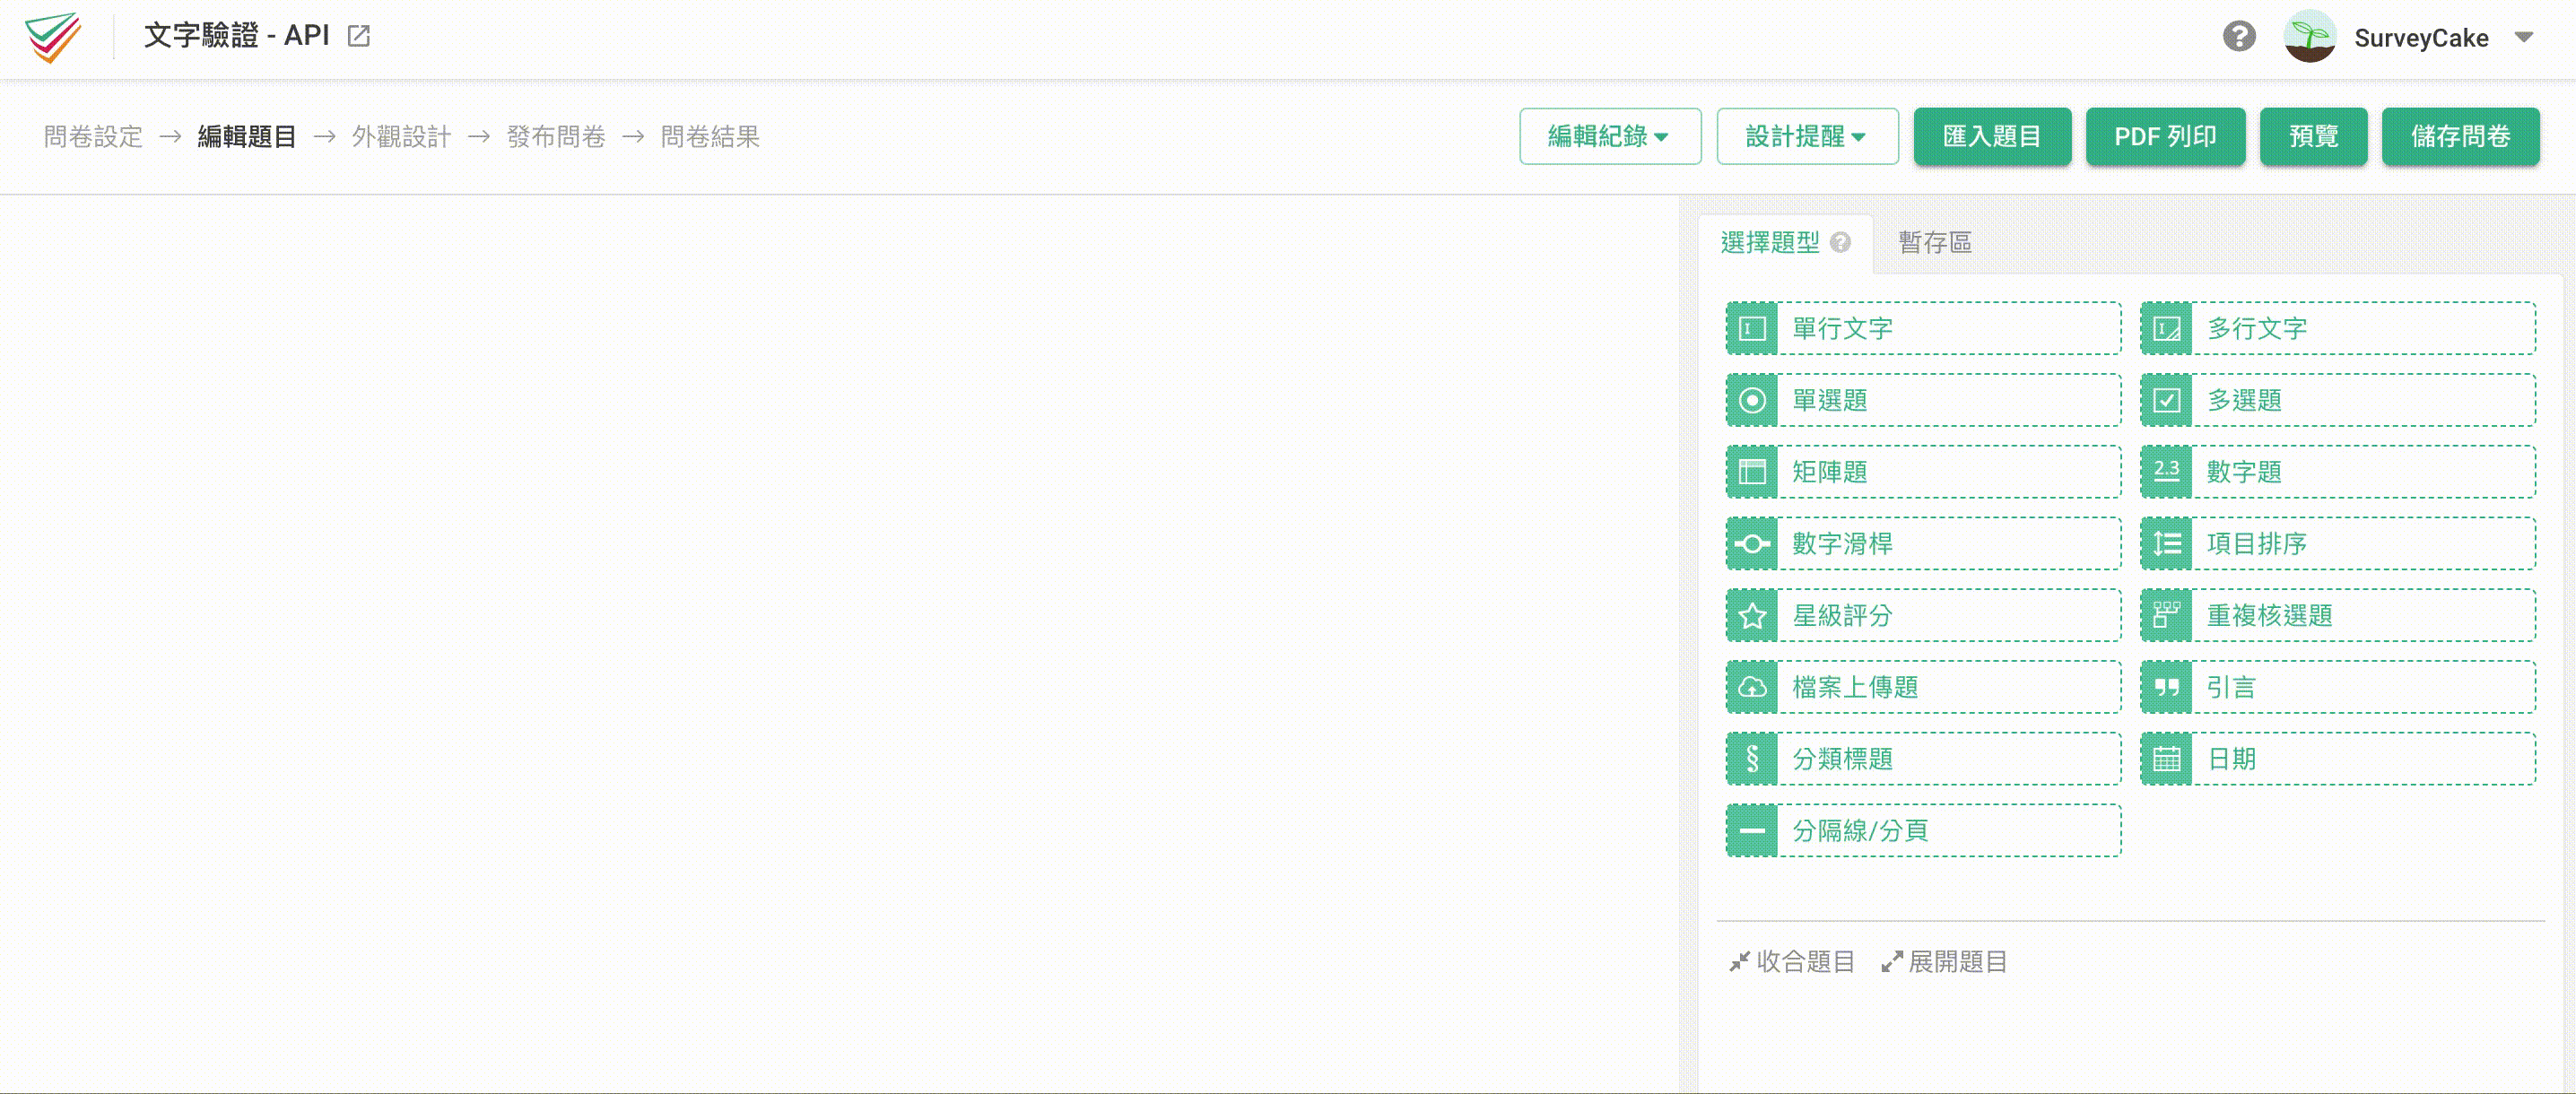Image resolution: width=2576 pixels, height=1094 pixels.
Task: Click help icon beside 選擇題型
Action: [x=1840, y=243]
